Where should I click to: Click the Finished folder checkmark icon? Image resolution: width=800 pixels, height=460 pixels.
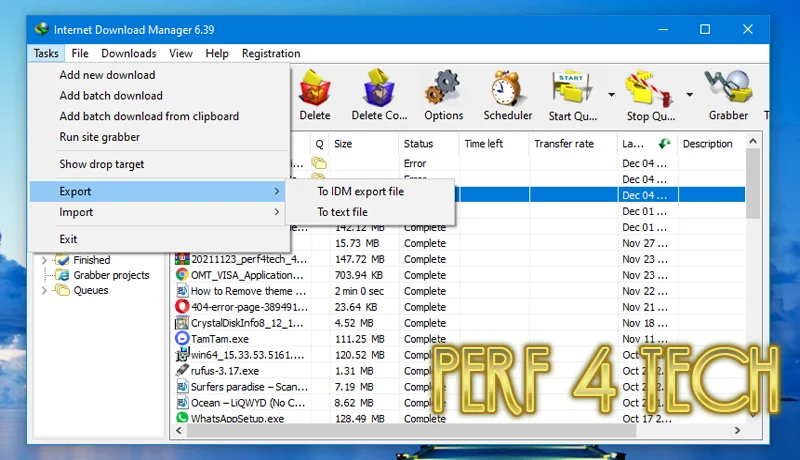(x=62, y=260)
